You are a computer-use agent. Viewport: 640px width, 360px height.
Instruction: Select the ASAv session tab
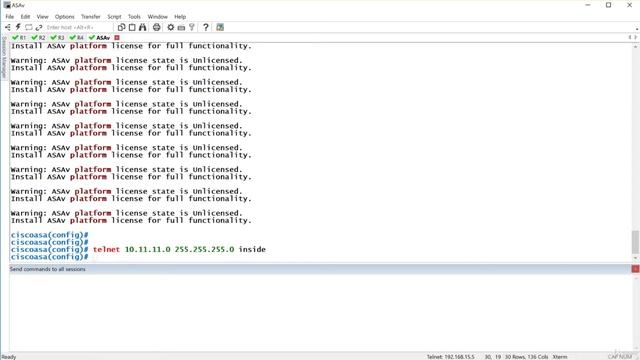click(x=100, y=38)
